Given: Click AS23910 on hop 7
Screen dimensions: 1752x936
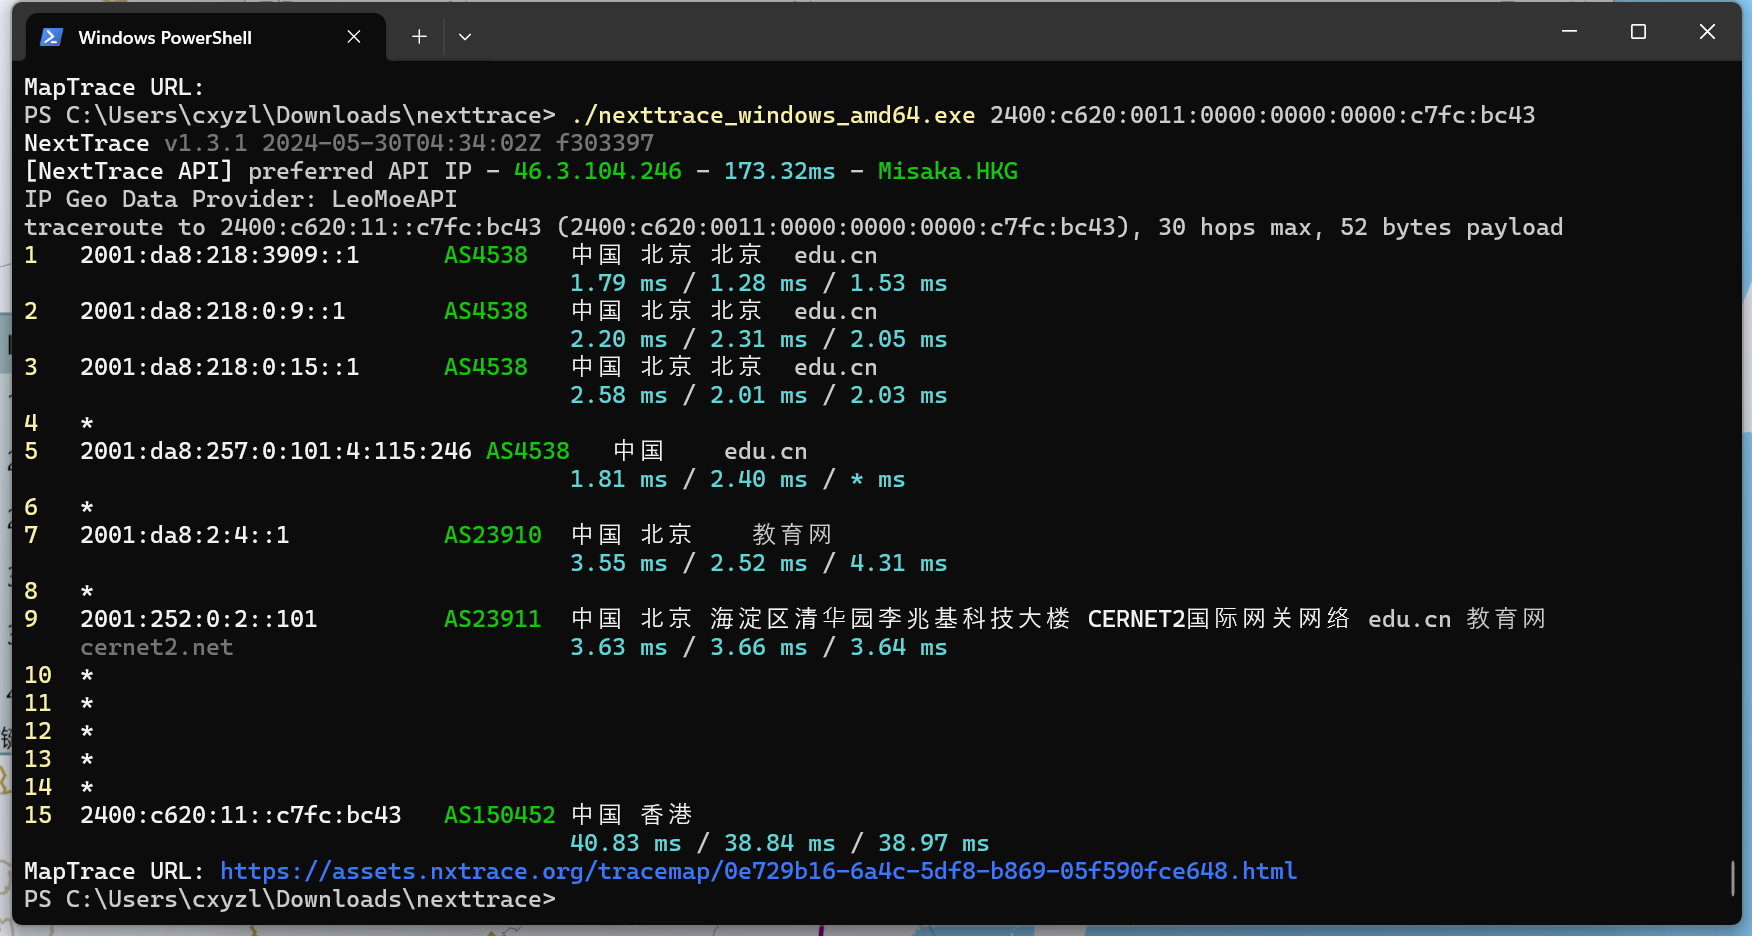Looking at the screenshot, I should click(x=492, y=535).
